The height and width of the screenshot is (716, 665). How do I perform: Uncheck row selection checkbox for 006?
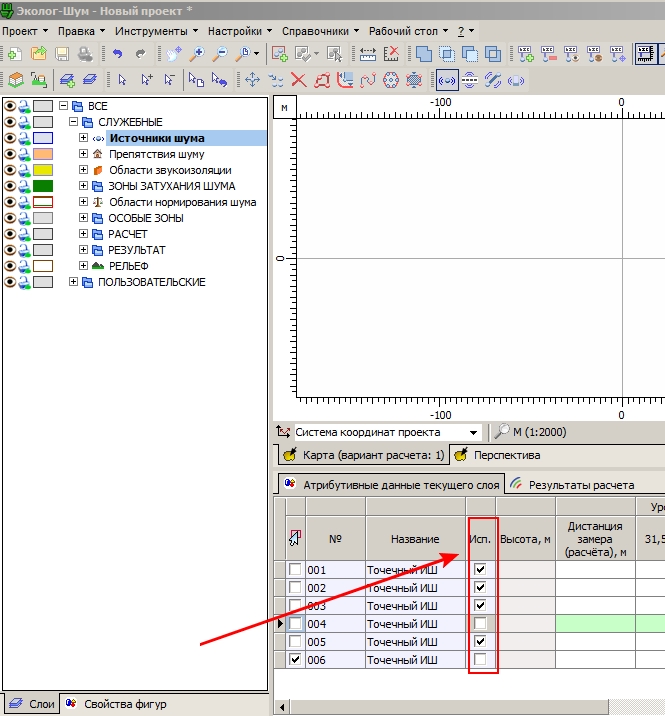(x=294, y=659)
